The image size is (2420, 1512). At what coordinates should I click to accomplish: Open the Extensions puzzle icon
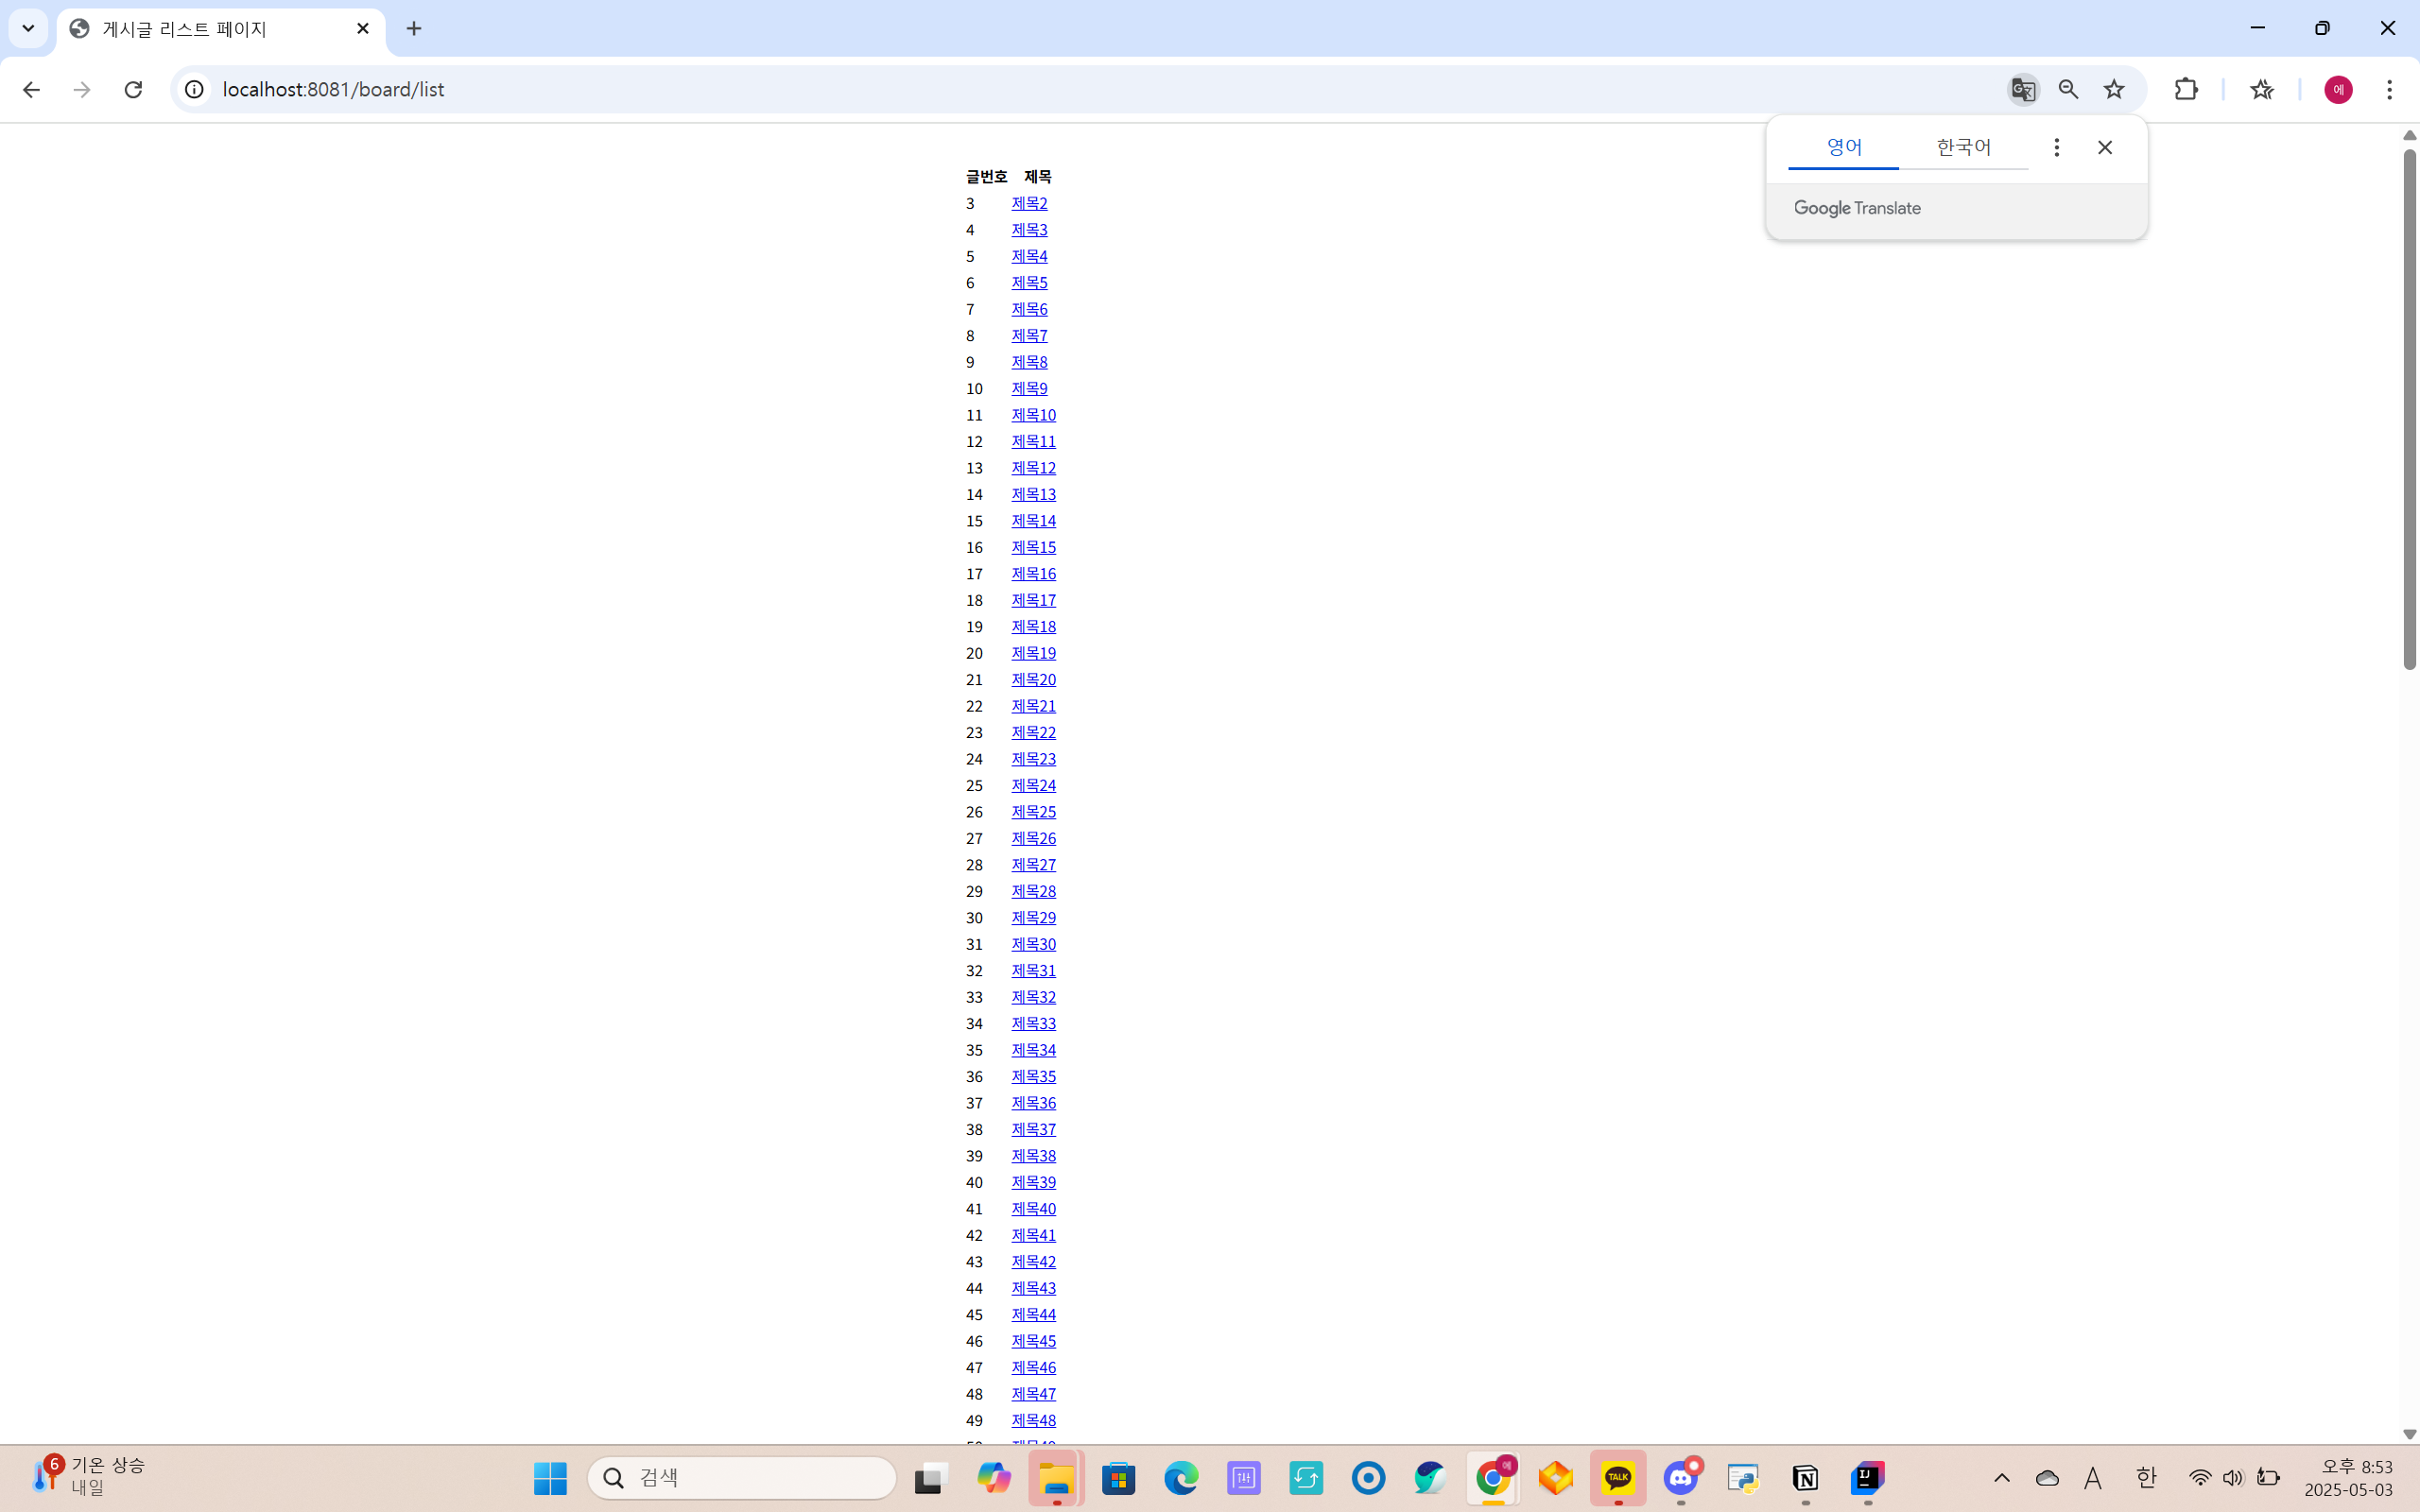pos(2186,90)
